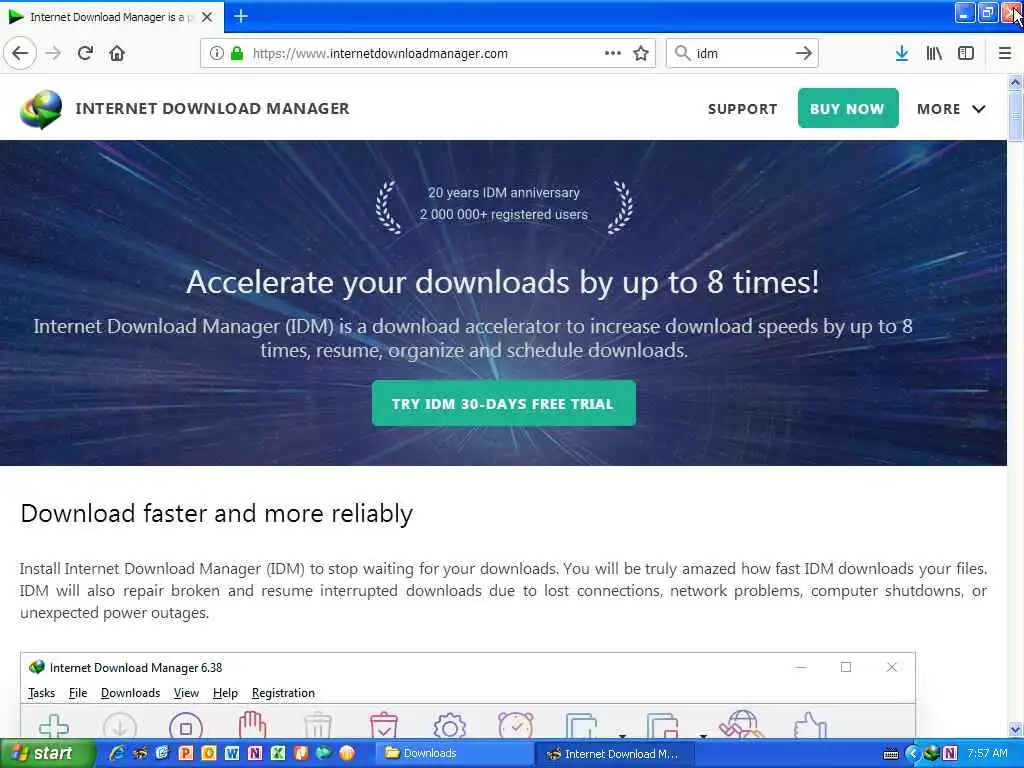Switch to Internet Download M... taskbar button
The width and height of the screenshot is (1024, 768).
pos(614,754)
